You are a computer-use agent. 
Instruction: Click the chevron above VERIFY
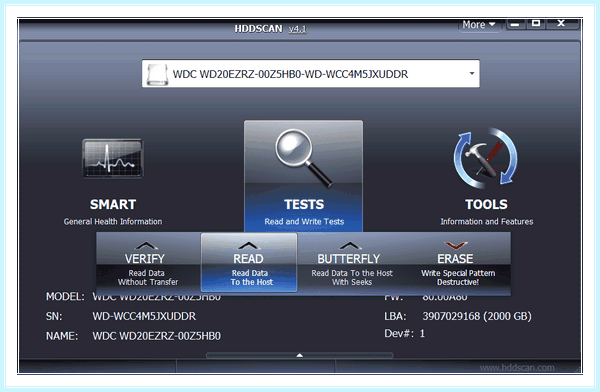coord(146,245)
